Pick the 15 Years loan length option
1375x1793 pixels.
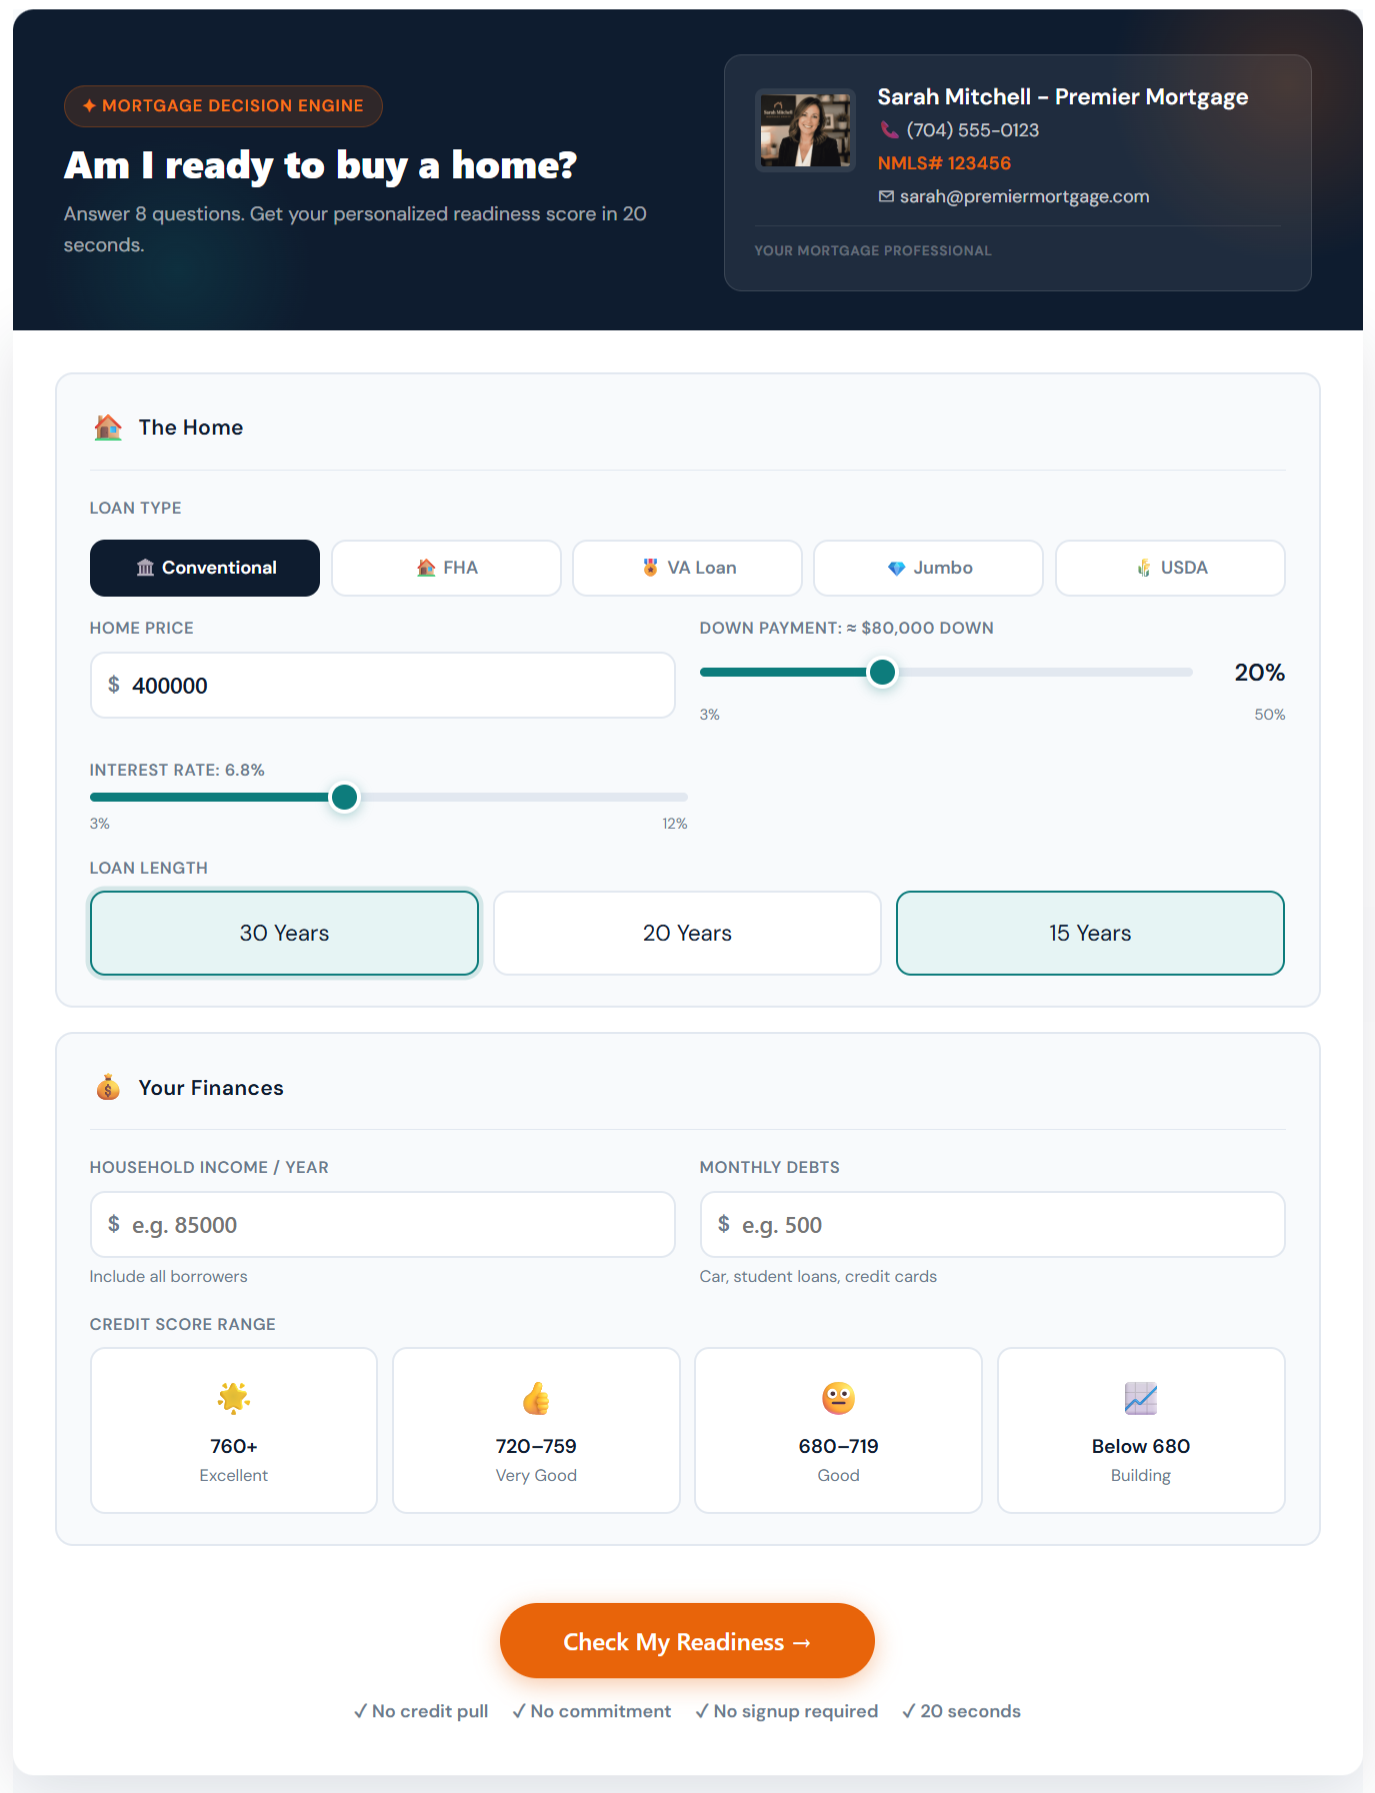1090,933
